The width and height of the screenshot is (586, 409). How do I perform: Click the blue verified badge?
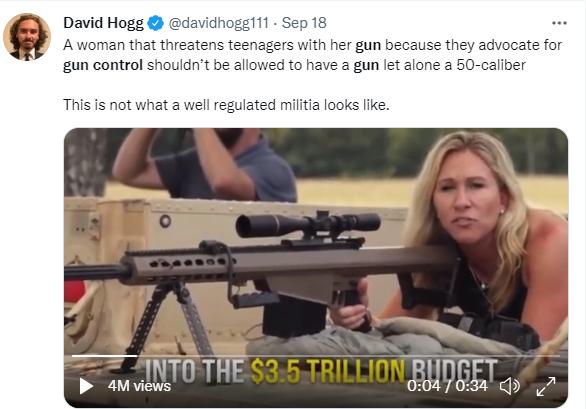[x=155, y=23]
